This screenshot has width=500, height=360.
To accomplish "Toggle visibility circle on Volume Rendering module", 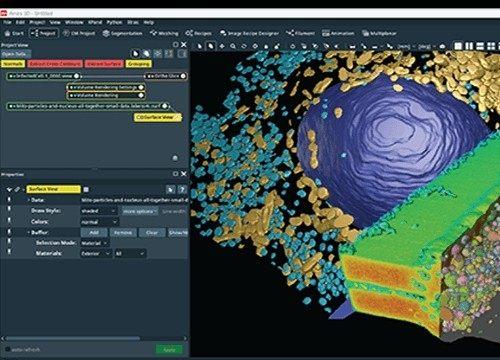I will pos(141,95).
